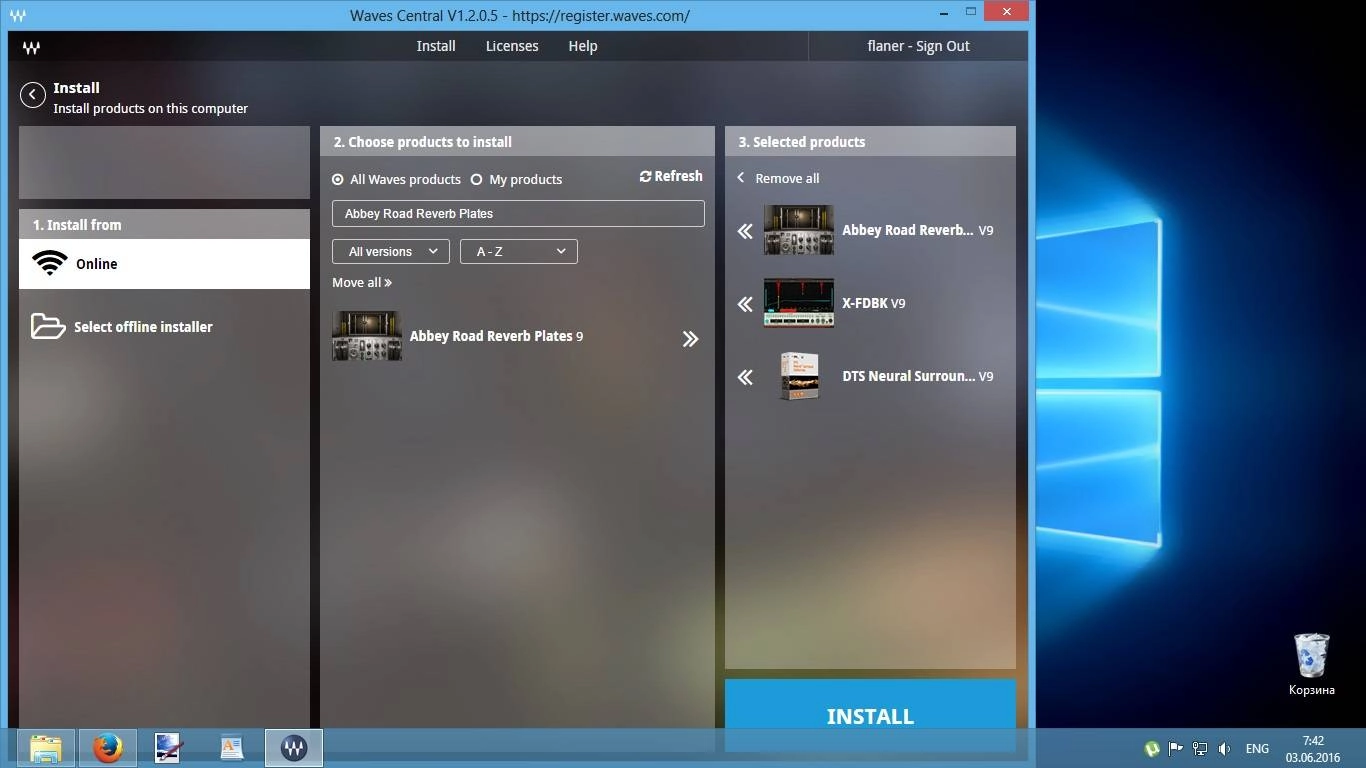Click the network tray icon
This screenshot has height=768, width=1366.
coord(1200,749)
